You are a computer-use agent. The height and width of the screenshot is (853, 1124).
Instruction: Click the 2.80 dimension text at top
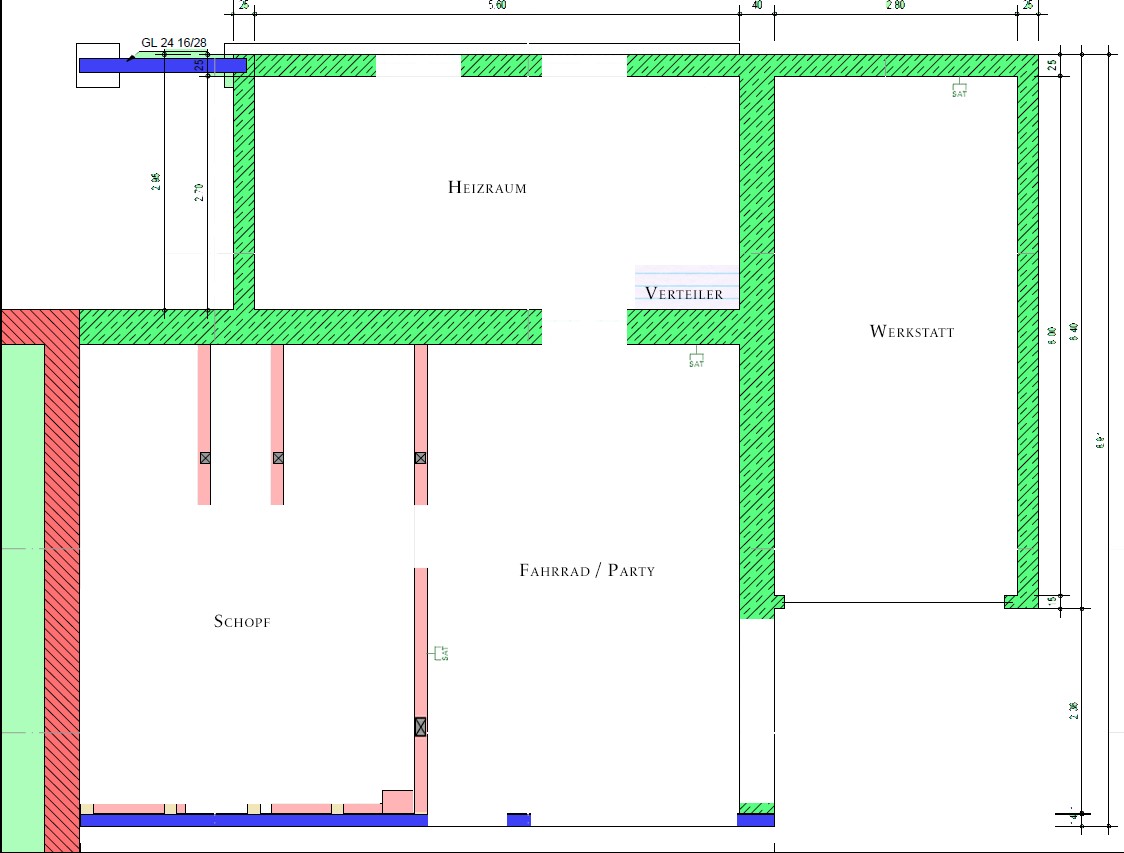[x=894, y=6]
